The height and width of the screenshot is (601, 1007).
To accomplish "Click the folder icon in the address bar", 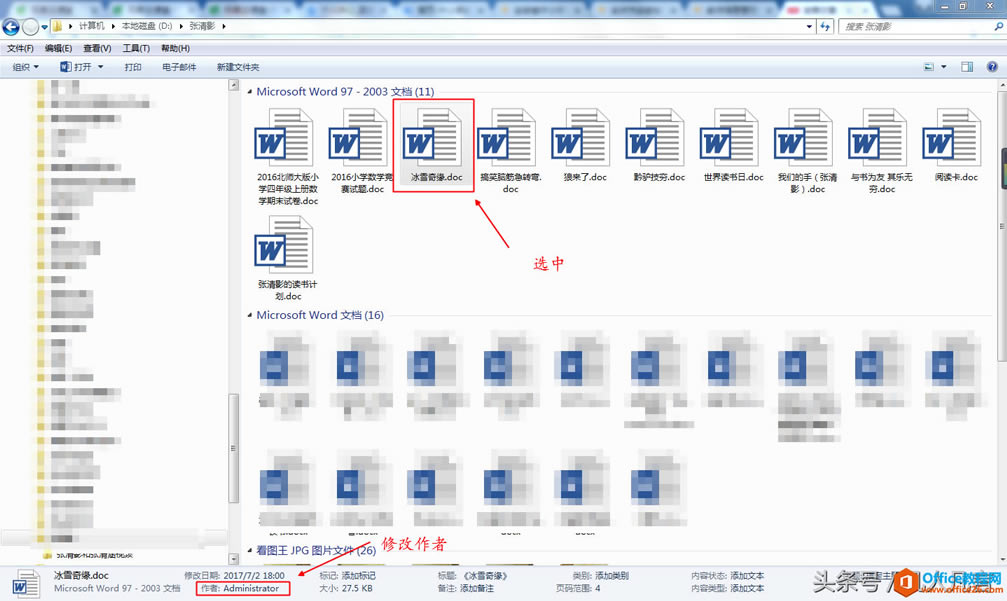I will pos(57,26).
